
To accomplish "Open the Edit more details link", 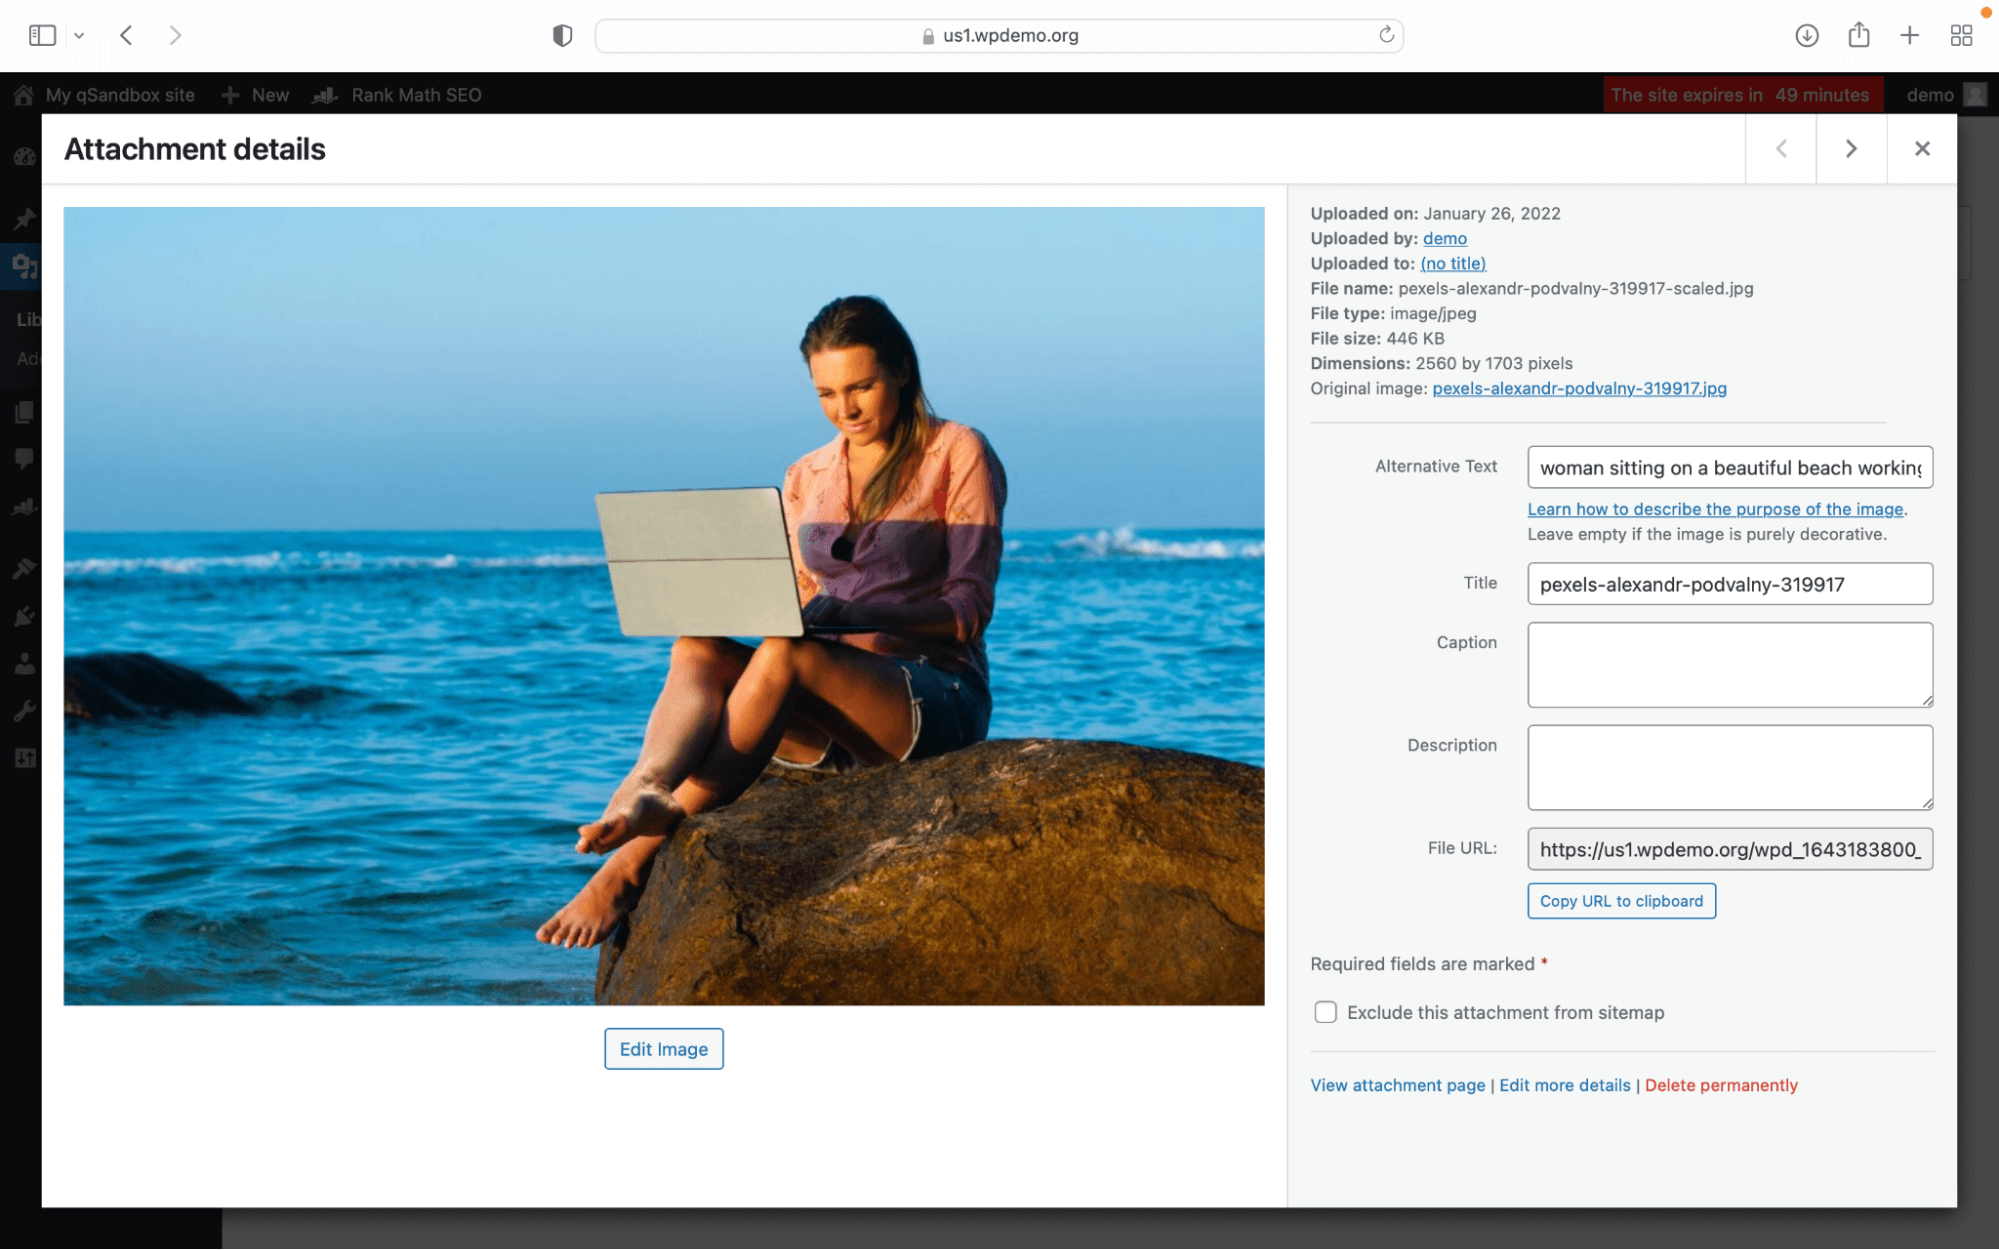I will point(1564,1085).
